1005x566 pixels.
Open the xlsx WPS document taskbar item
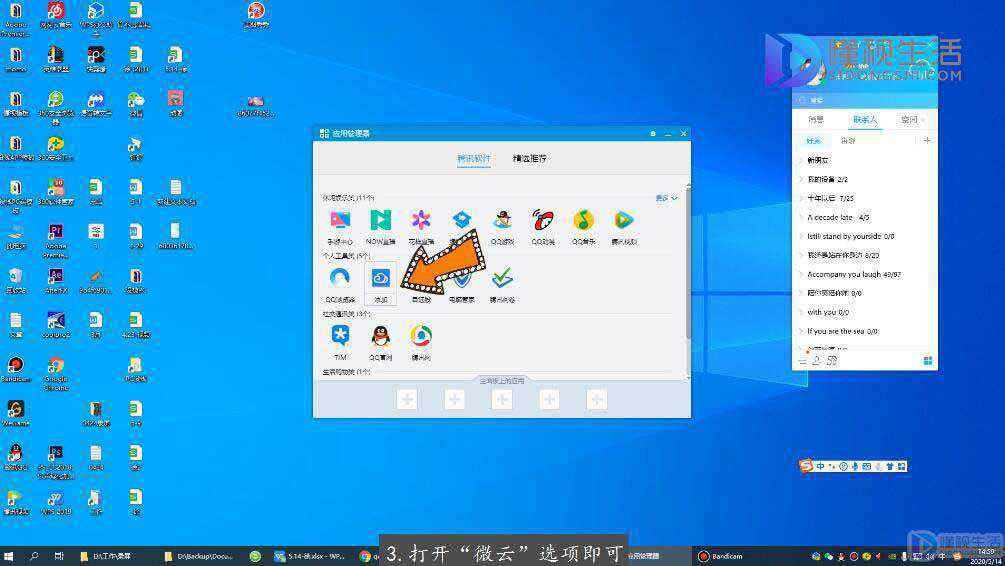coord(310,556)
